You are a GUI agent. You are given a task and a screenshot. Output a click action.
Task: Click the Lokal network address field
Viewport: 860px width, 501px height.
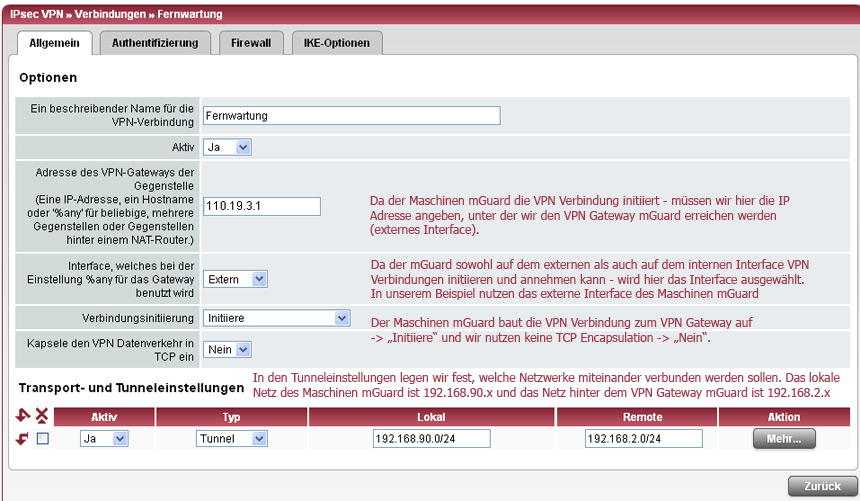[x=431, y=439]
